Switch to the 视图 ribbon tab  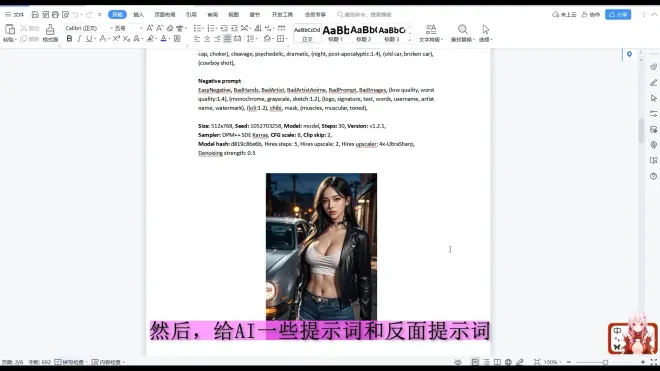click(x=234, y=15)
